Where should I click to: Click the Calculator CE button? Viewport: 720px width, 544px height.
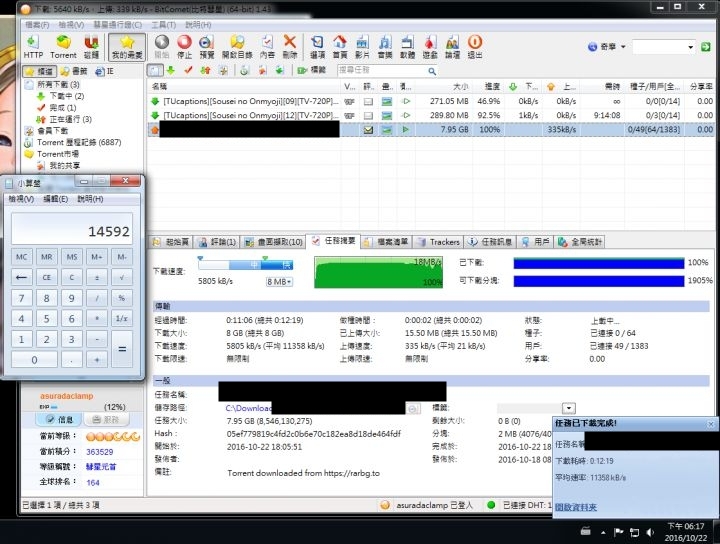[46, 277]
